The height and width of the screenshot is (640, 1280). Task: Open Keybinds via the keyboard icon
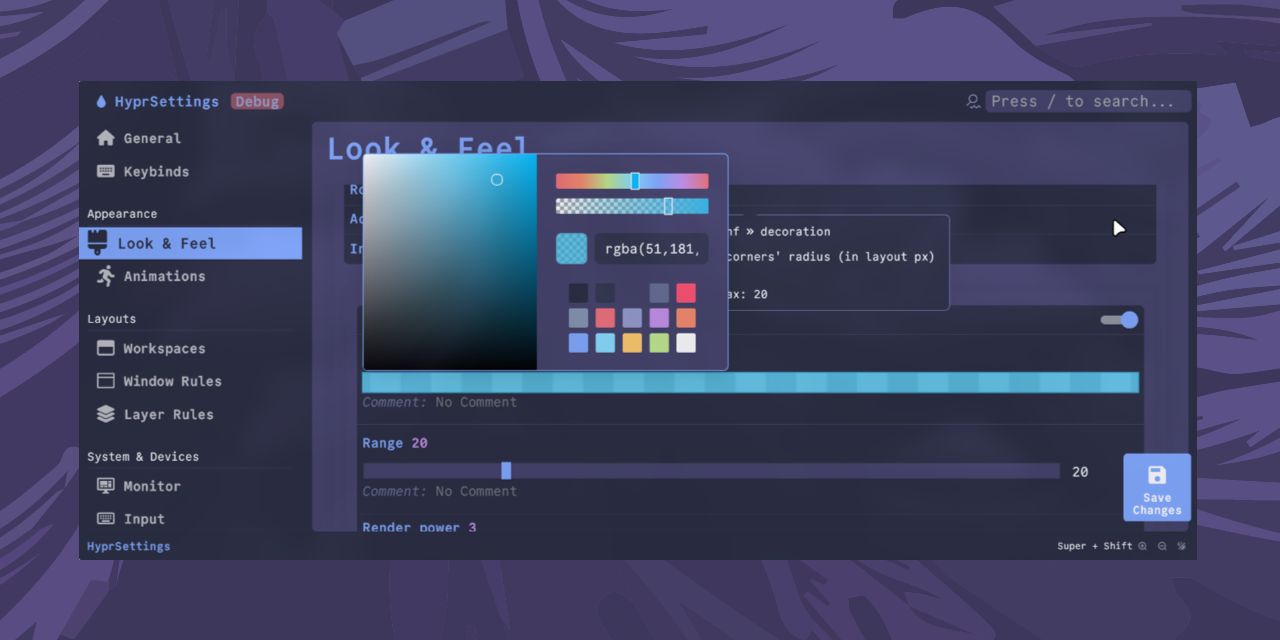pyautogui.click(x=108, y=171)
